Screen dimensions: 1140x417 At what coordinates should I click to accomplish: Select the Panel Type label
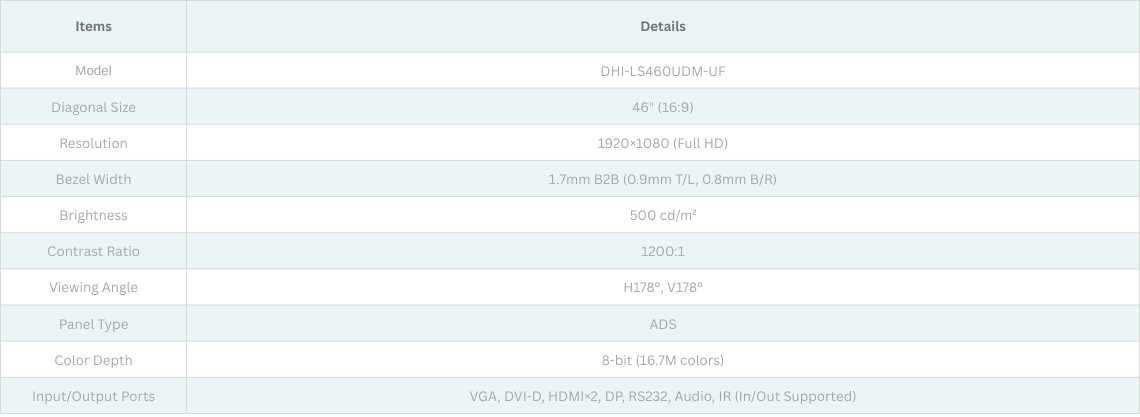coord(93,324)
